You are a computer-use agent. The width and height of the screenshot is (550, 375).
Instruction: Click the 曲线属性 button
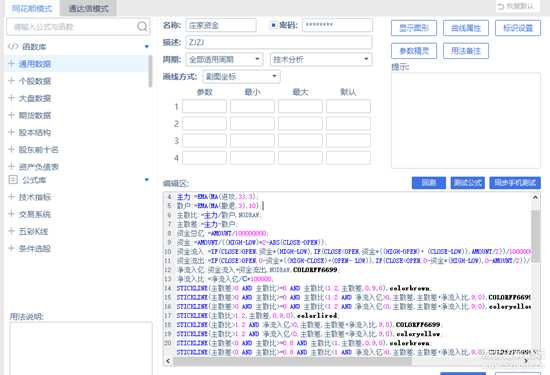pyautogui.click(x=466, y=28)
